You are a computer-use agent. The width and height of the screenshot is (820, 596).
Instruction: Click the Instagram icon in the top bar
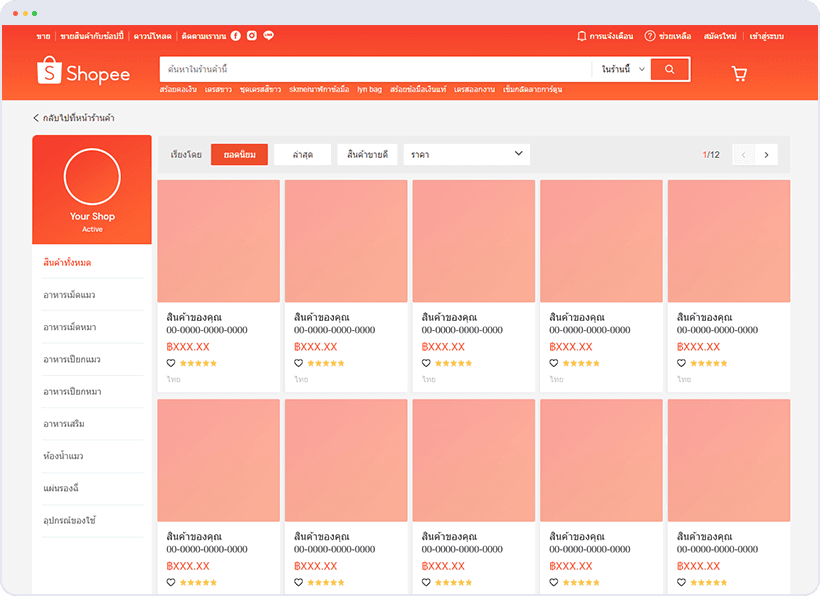tap(251, 34)
